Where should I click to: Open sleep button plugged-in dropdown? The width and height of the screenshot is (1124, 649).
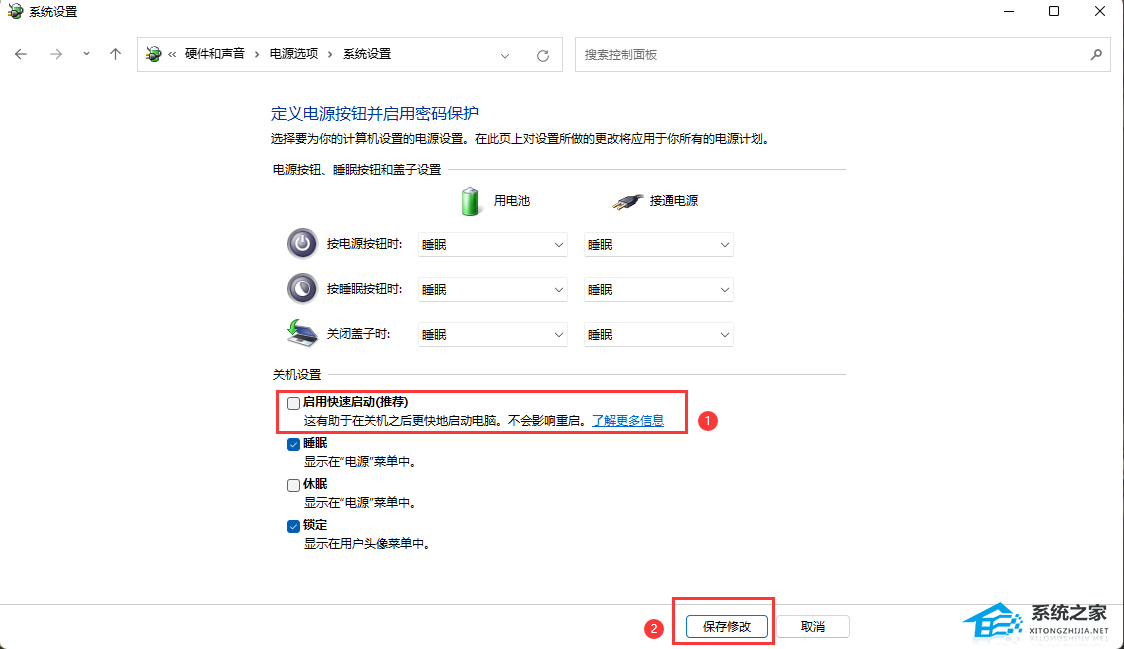[x=658, y=290]
